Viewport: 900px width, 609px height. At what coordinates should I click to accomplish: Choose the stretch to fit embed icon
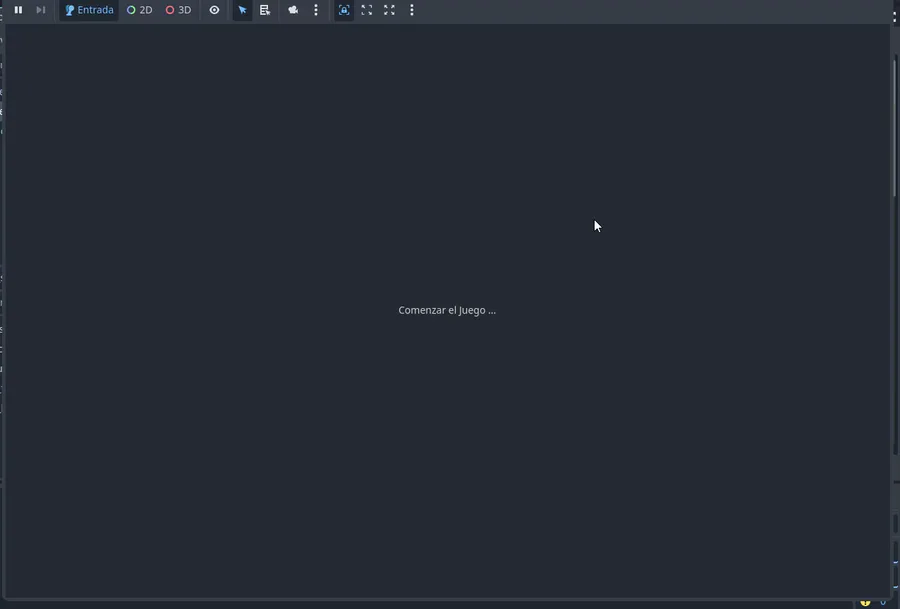[389, 10]
